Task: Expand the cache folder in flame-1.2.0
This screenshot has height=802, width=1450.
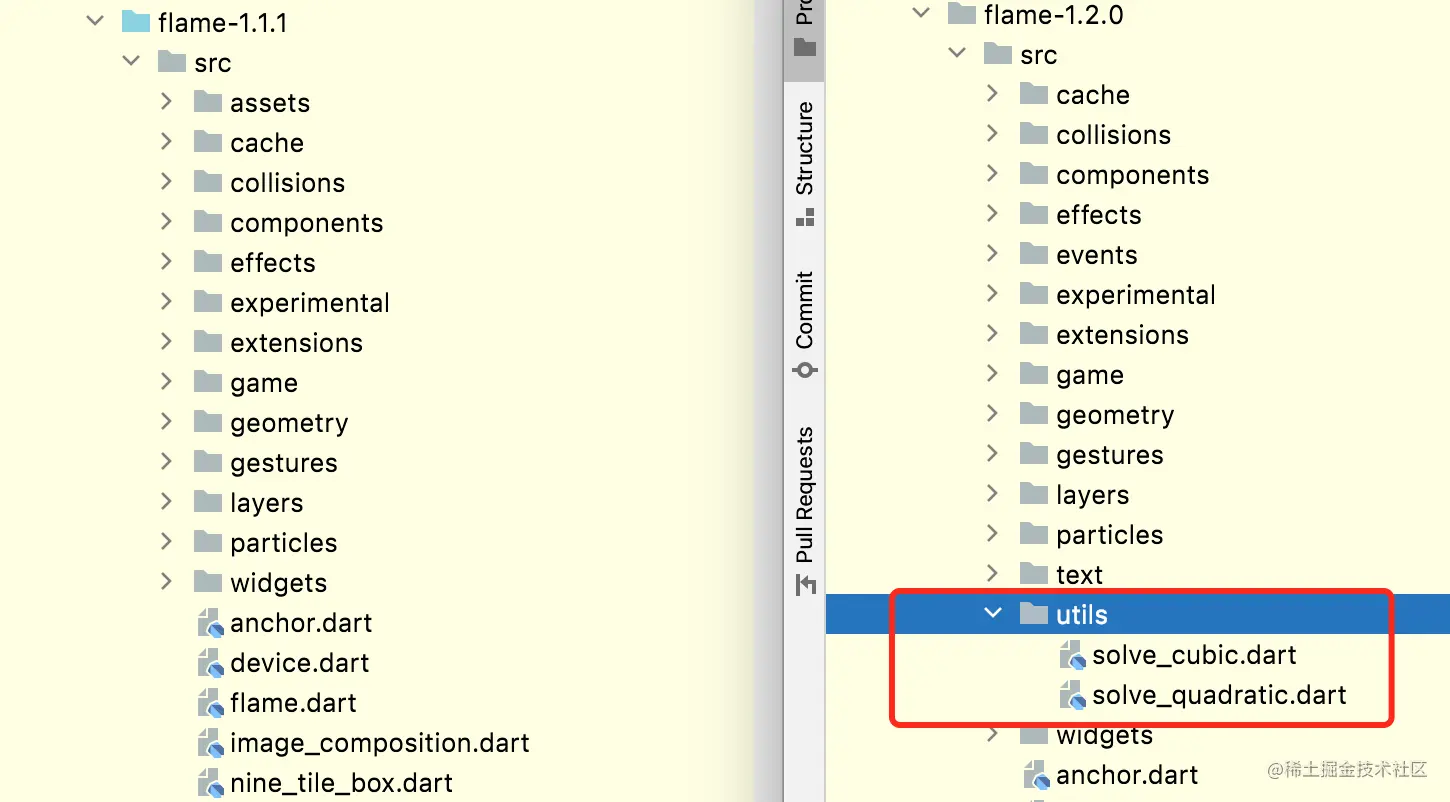Action: pyautogui.click(x=992, y=93)
